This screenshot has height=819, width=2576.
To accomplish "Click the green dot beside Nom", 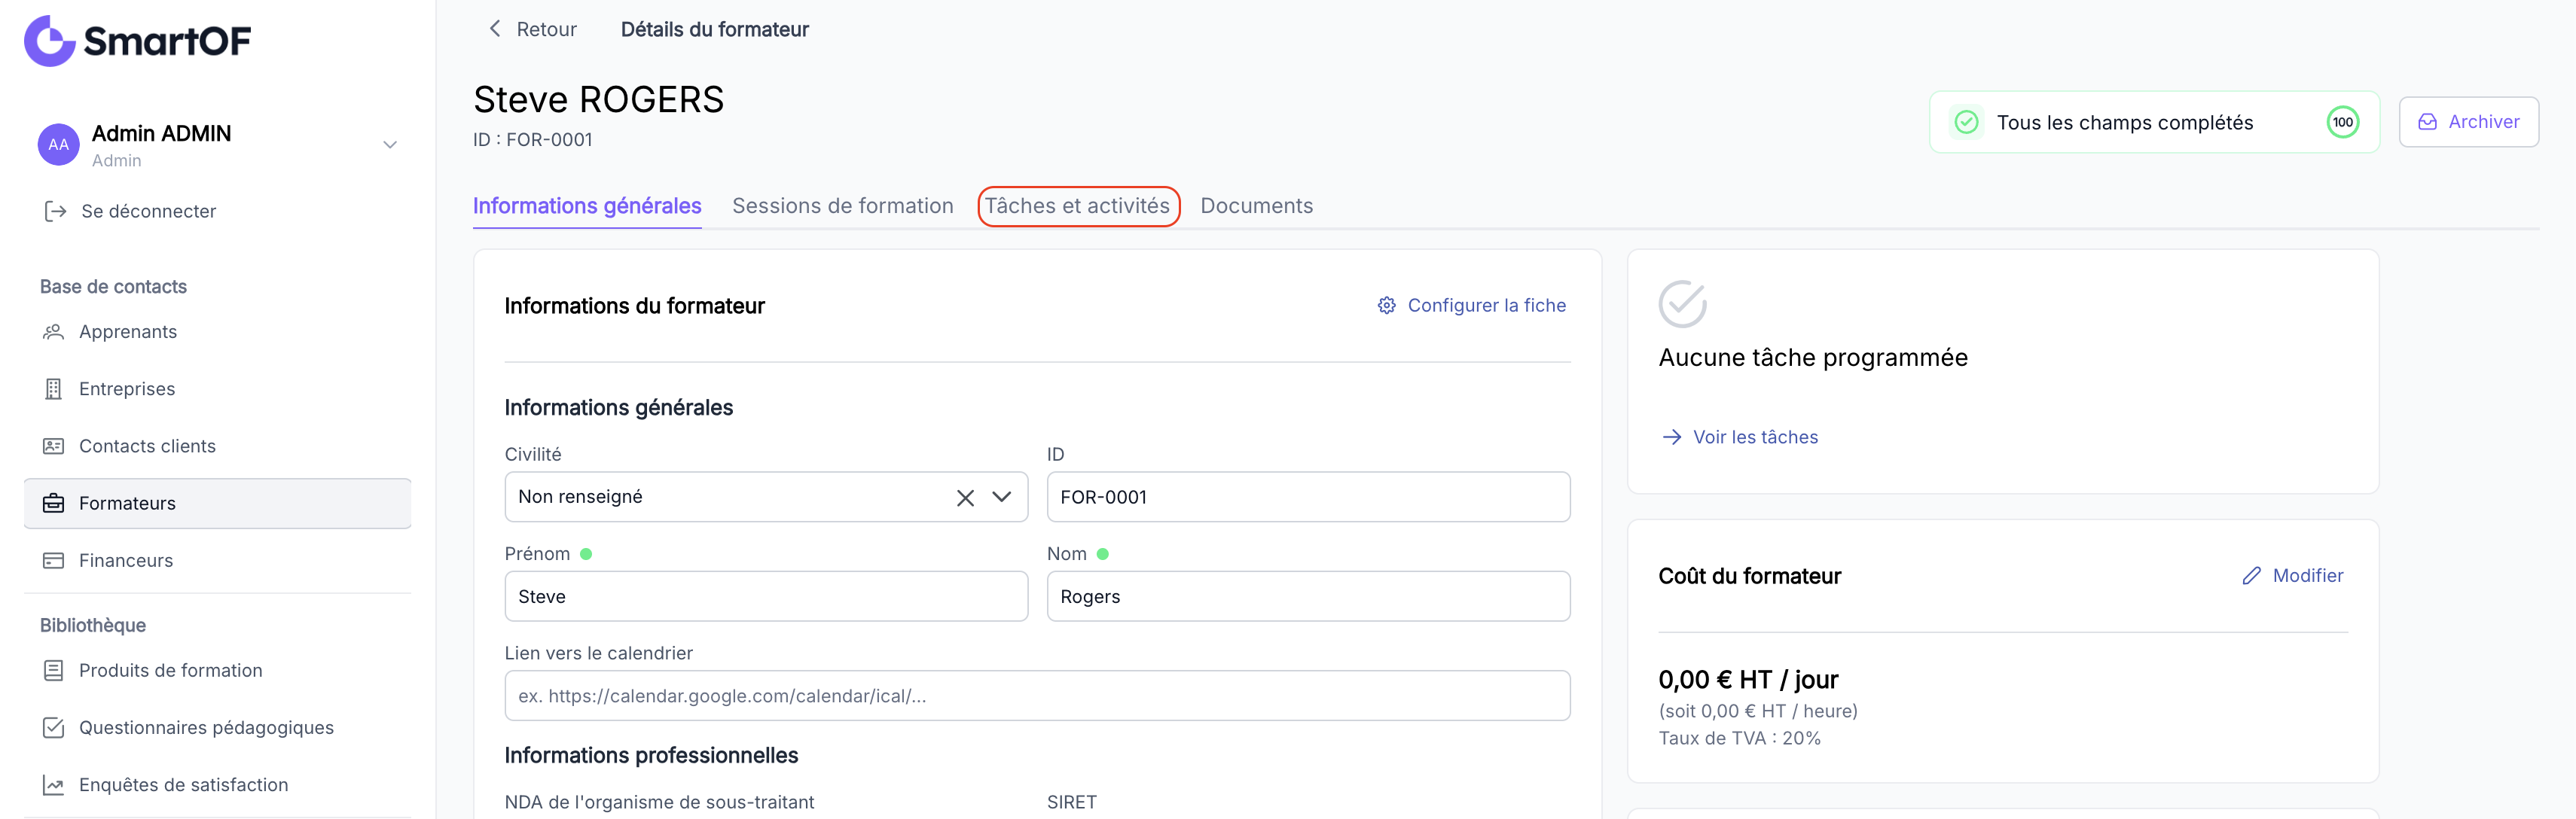I will [x=1102, y=554].
